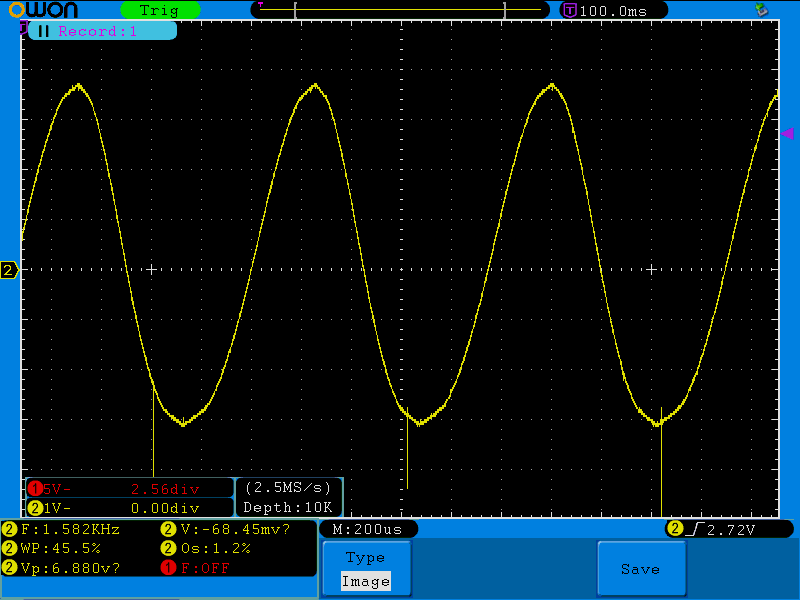This screenshot has width=800, height=600.
Task: Click the red channel 1 F:OFF readout
Action: coord(195,568)
